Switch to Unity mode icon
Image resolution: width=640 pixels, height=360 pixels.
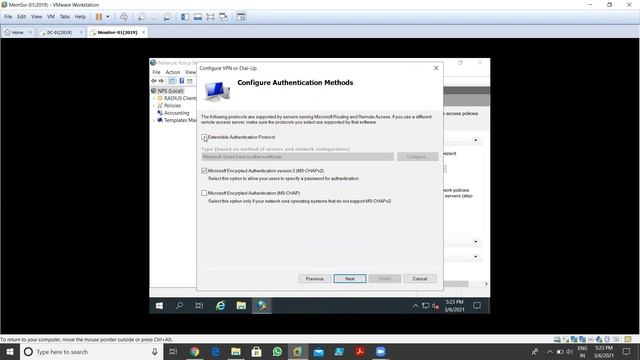(223, 17)
